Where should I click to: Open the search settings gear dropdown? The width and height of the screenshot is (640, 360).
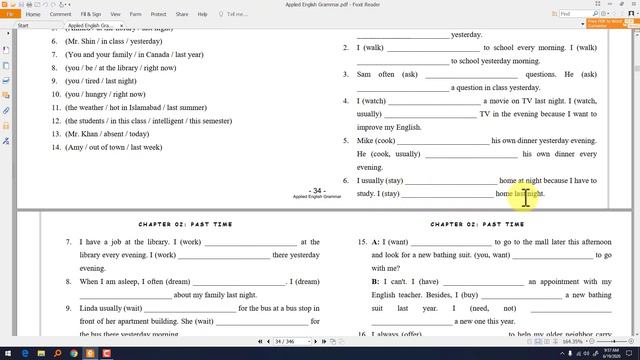[x=605, y=13]
